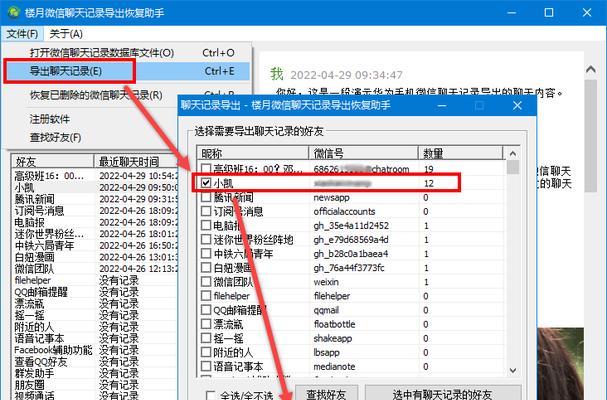Screen dimensions: 607x400
Task: Select 白妞漫画 in the main friend list
Action: coord(34,257)
